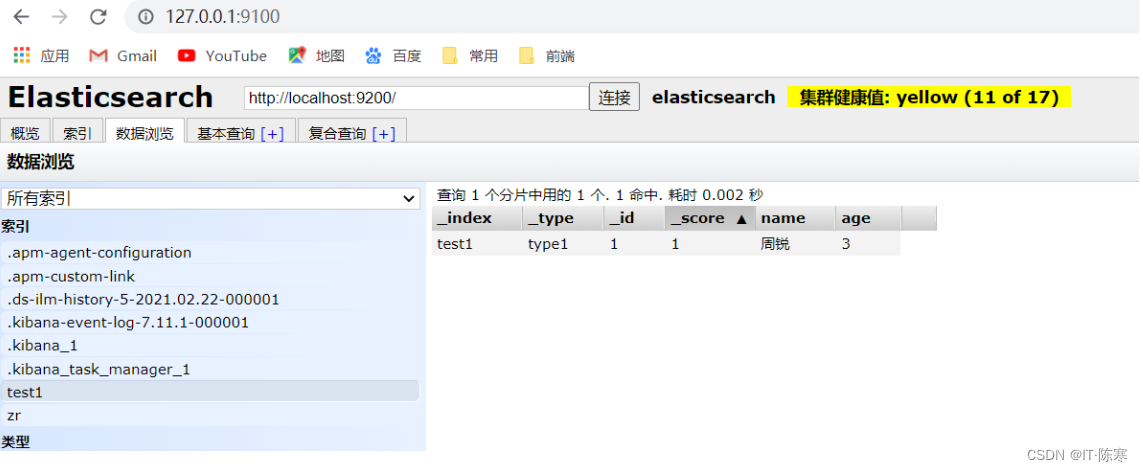Image resolution: width=1143 pixels, height=472 pixels.
Task: Switch to the 概览 tab
Action: 25,133
